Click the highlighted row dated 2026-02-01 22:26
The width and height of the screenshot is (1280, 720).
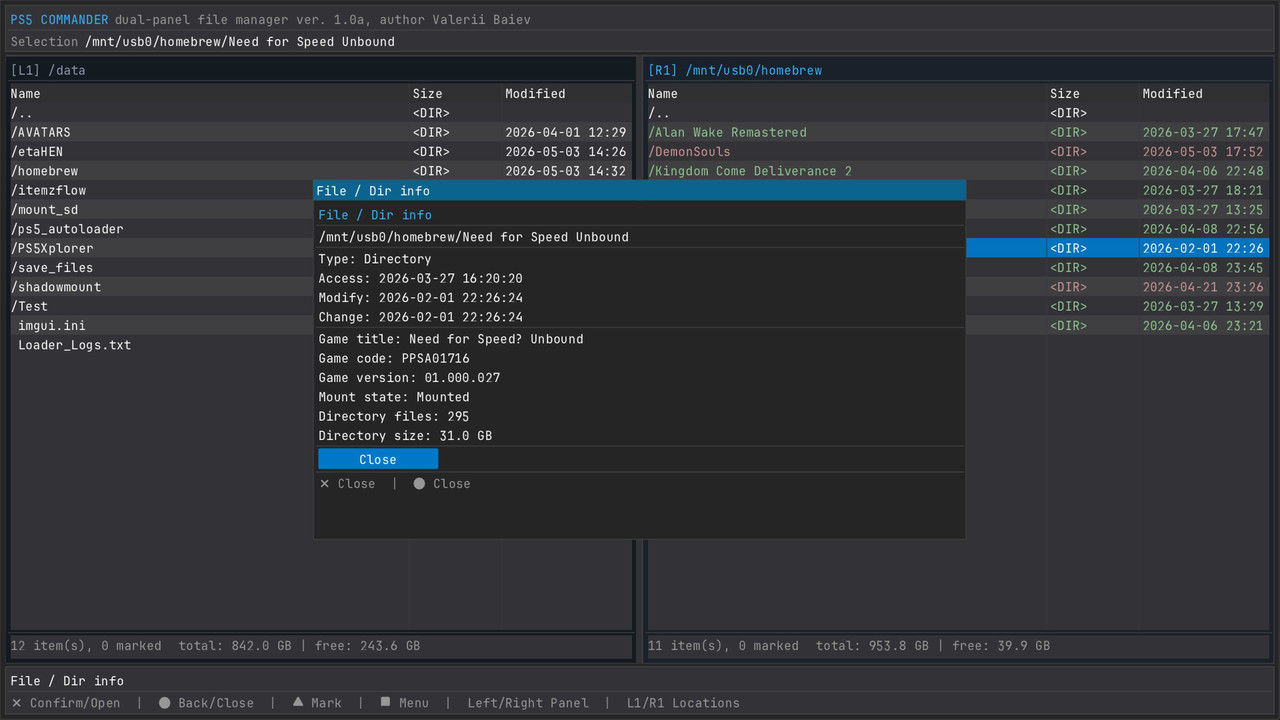(x=1118, y=248)
